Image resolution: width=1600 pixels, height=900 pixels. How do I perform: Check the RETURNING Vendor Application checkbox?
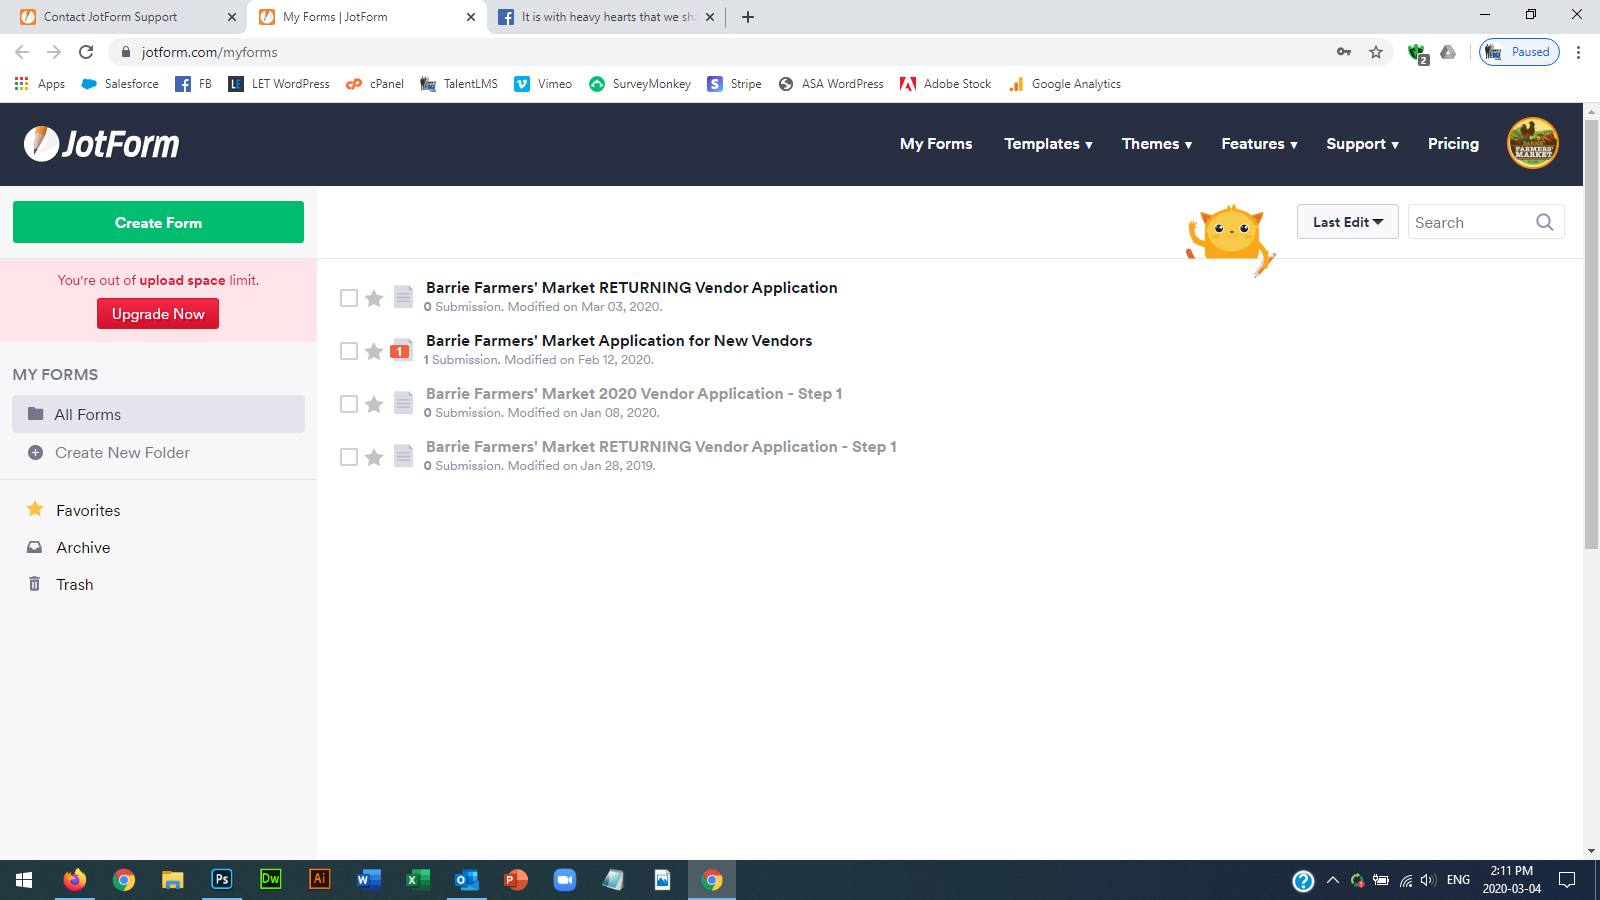[x=349, y=297]
